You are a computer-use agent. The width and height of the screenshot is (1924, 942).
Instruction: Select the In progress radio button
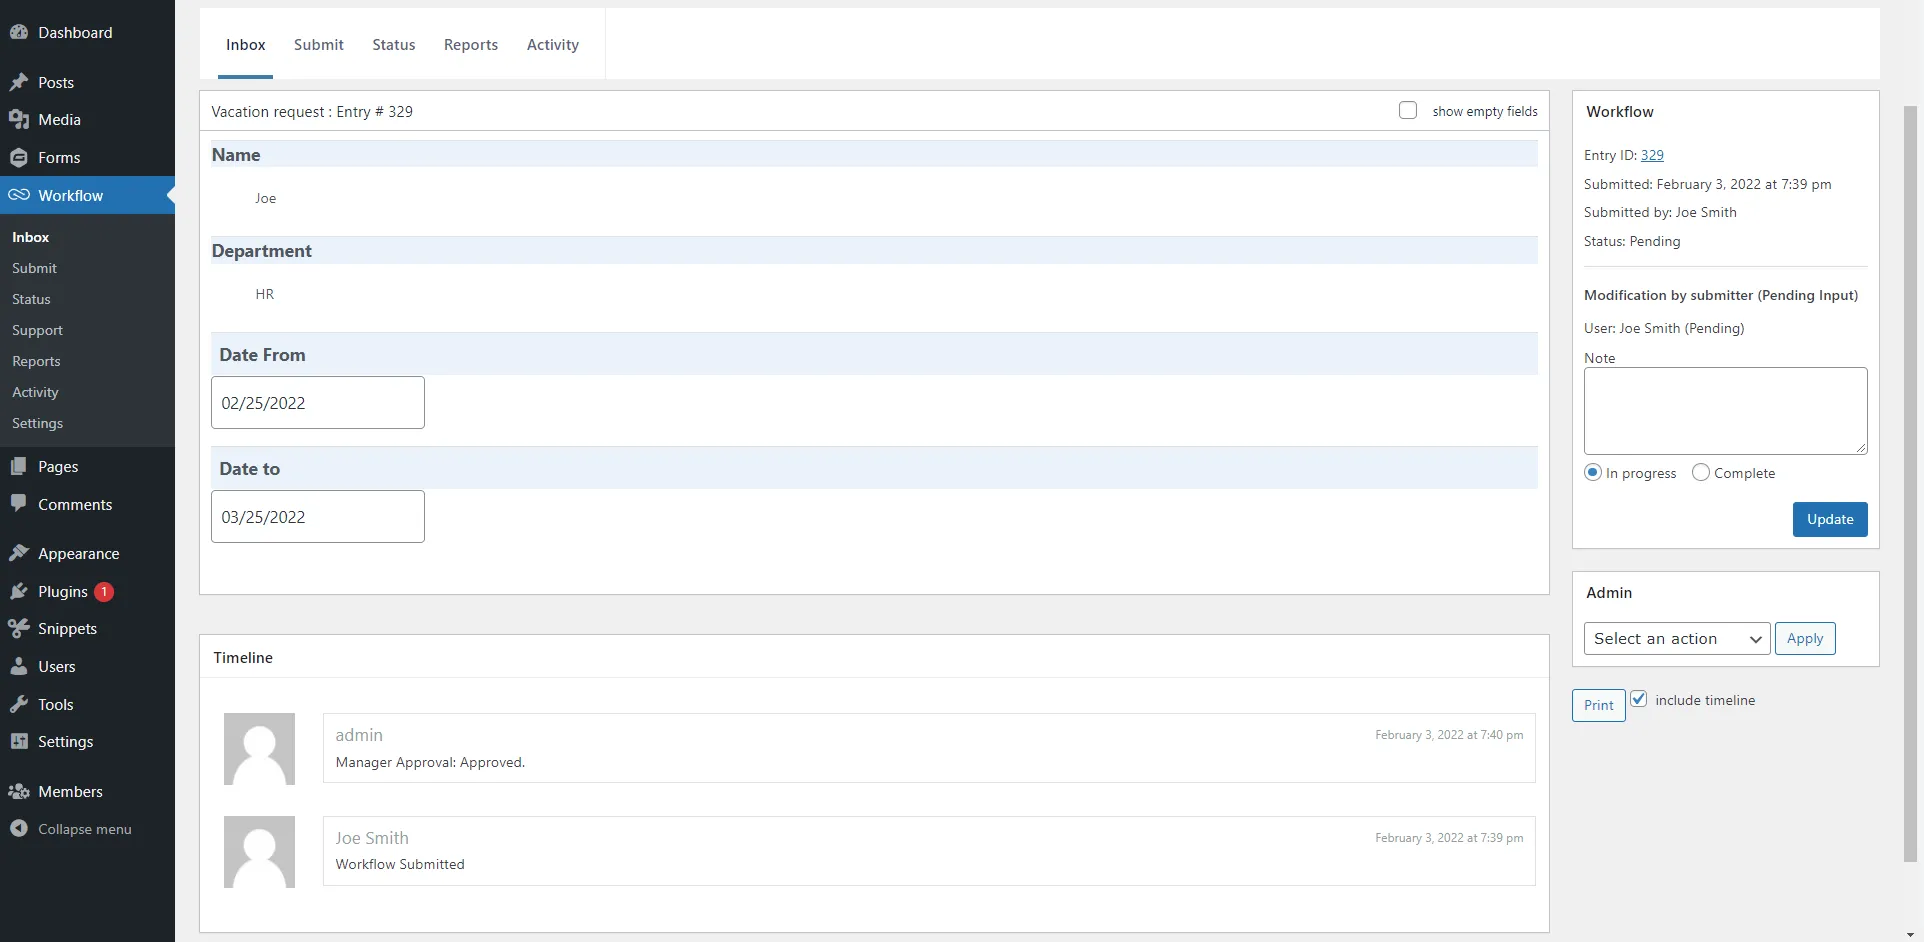pos(1593,472)
